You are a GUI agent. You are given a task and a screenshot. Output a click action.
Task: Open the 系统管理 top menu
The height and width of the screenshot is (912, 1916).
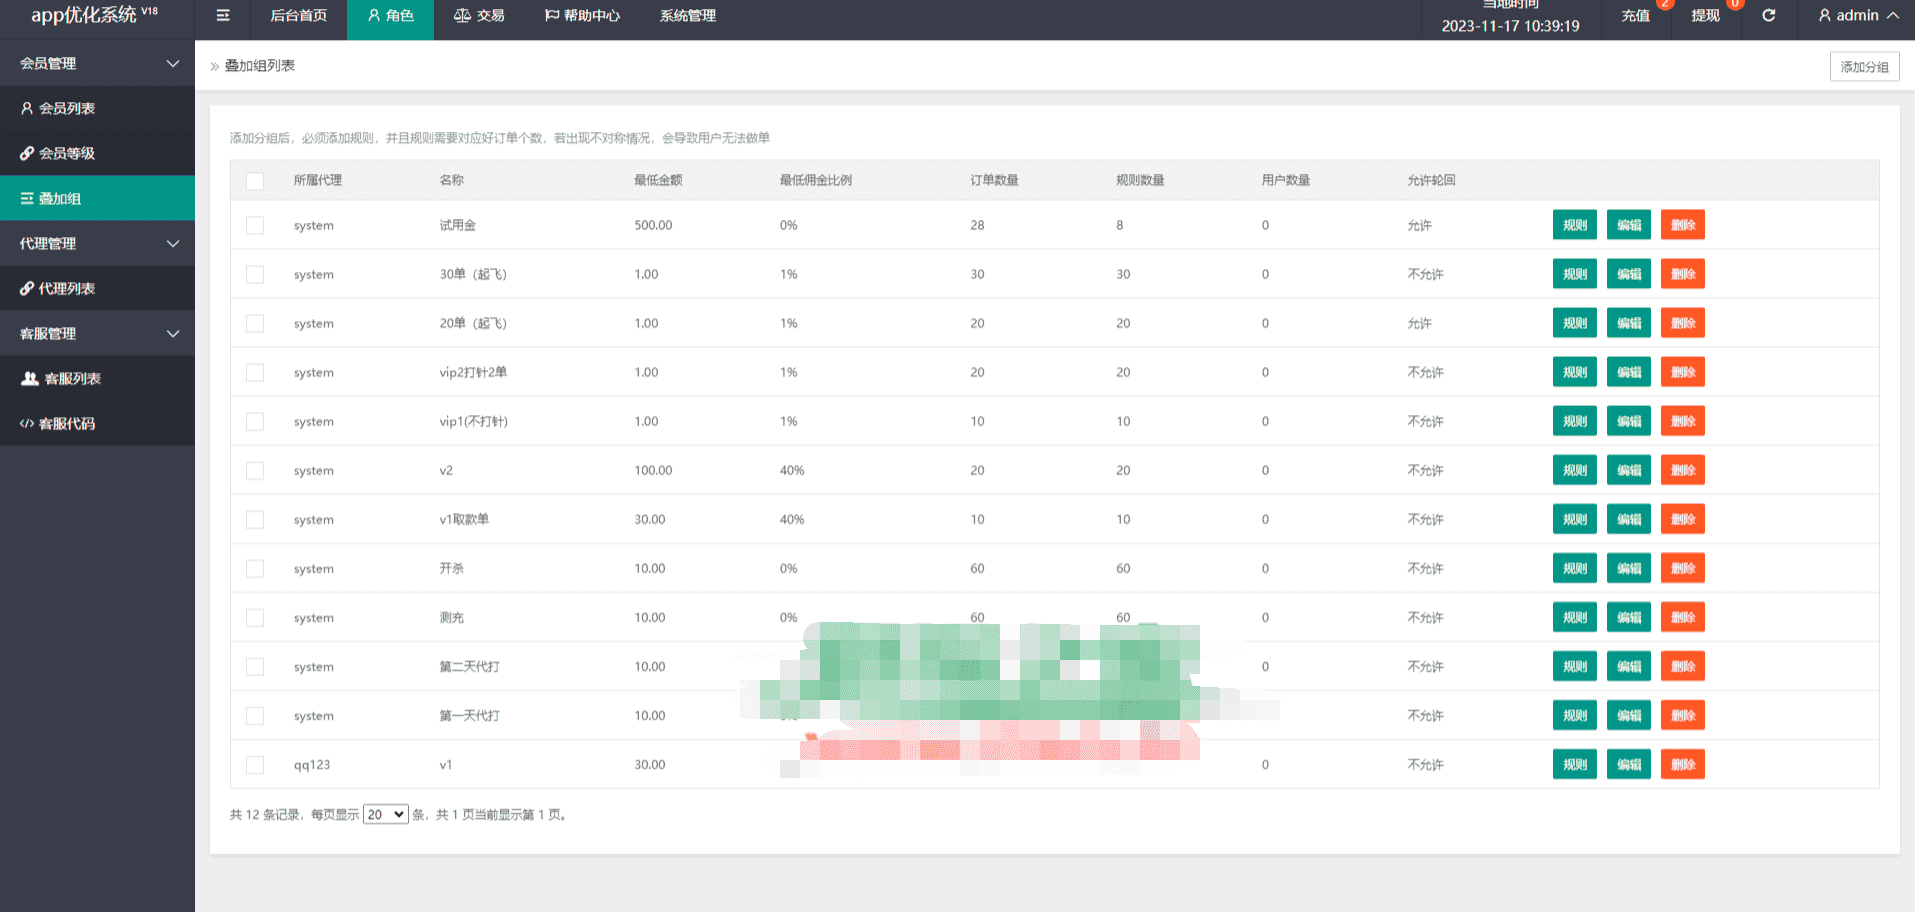687,16
